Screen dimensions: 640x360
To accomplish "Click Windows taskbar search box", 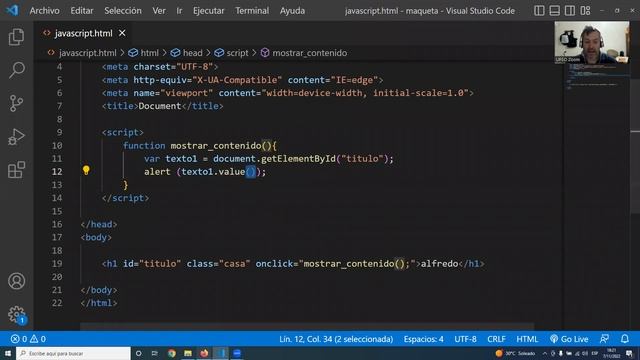I will click(x=73, y=353).
